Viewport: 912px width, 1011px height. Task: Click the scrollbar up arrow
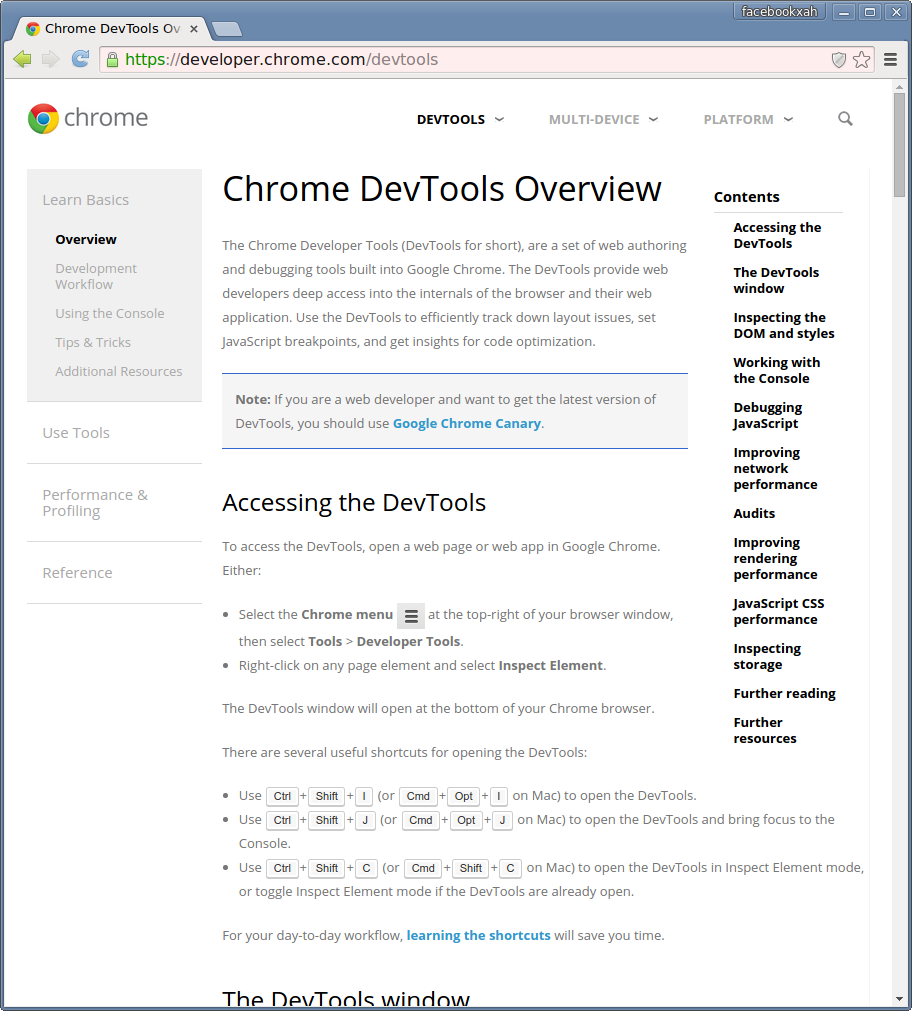pos(899,86)
